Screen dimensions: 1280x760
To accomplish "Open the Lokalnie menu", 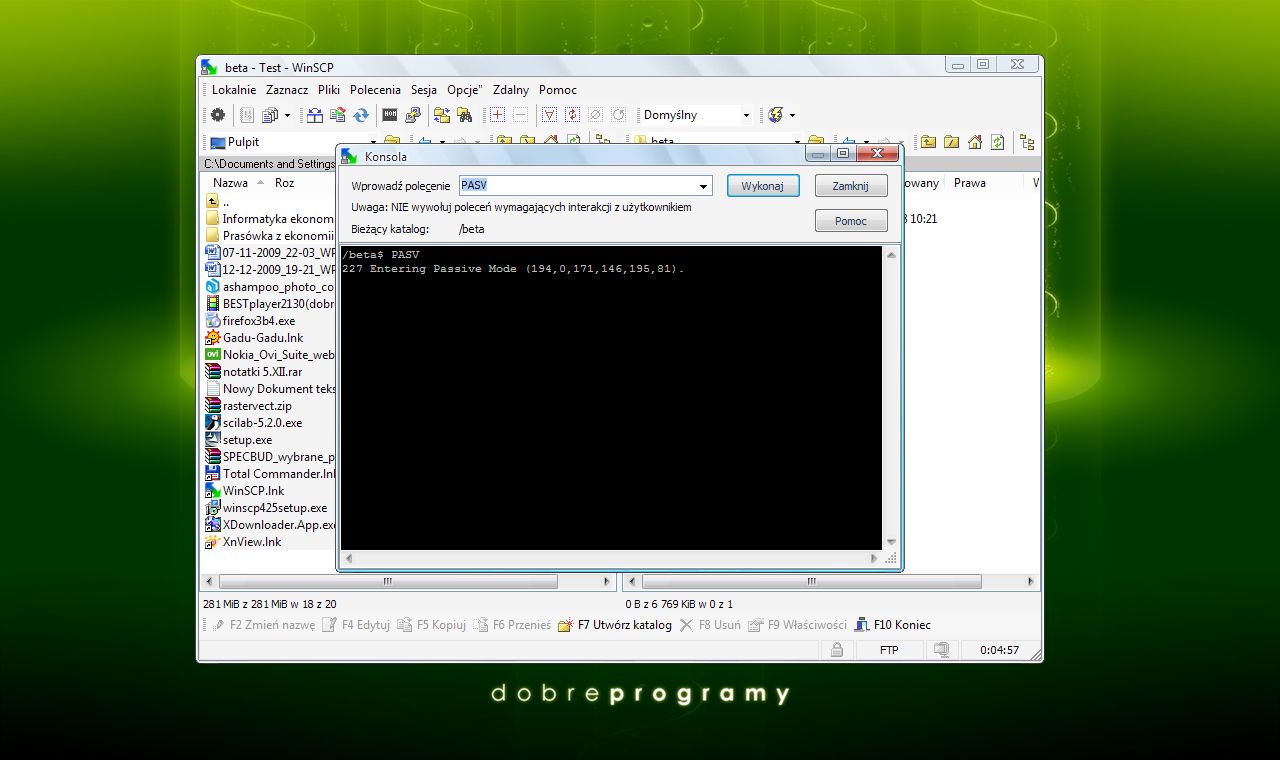I will point(234,90).
